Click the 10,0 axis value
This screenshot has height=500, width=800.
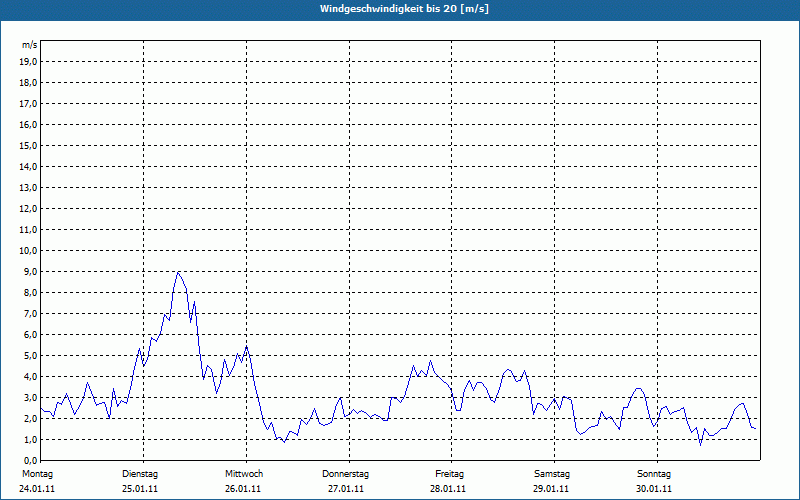pos(29,251)
